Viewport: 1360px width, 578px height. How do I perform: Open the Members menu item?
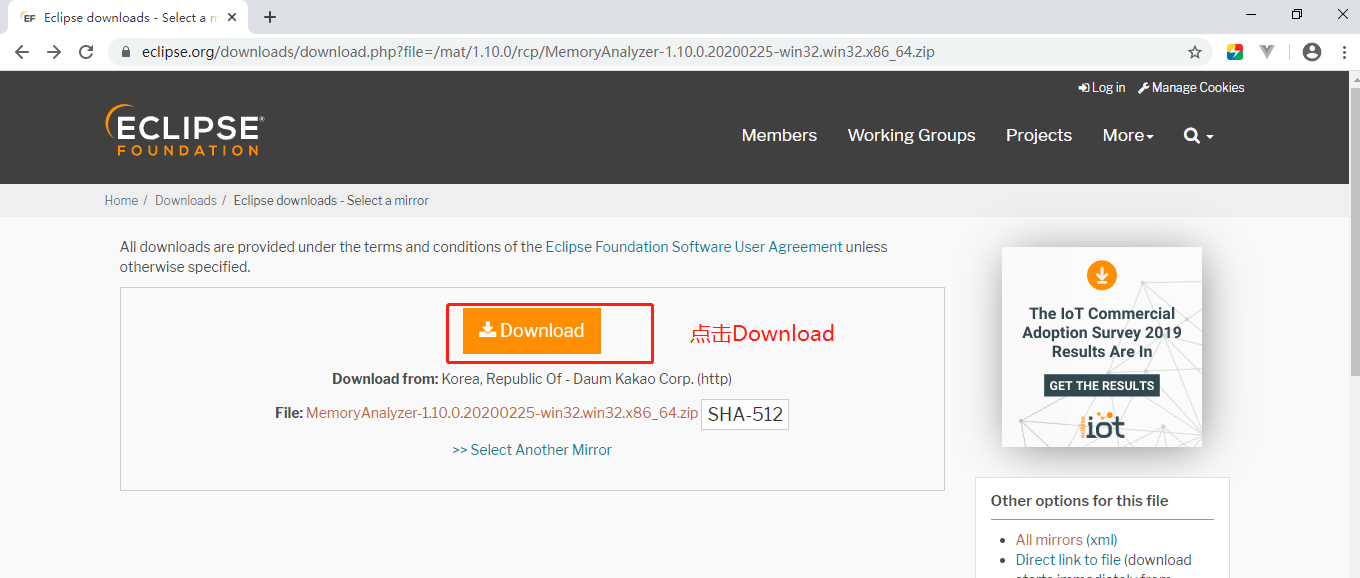tap(779, 135)
